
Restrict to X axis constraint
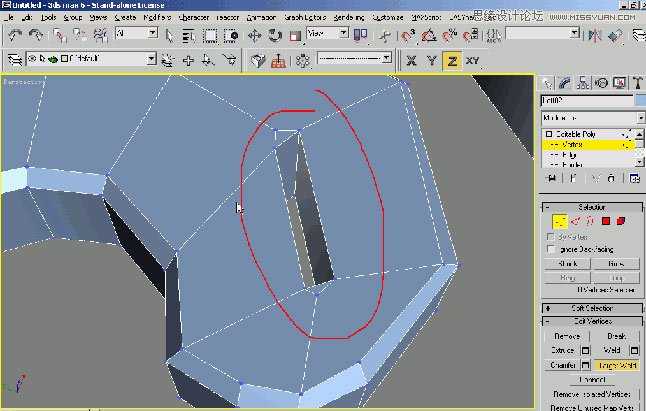point(411,61)
